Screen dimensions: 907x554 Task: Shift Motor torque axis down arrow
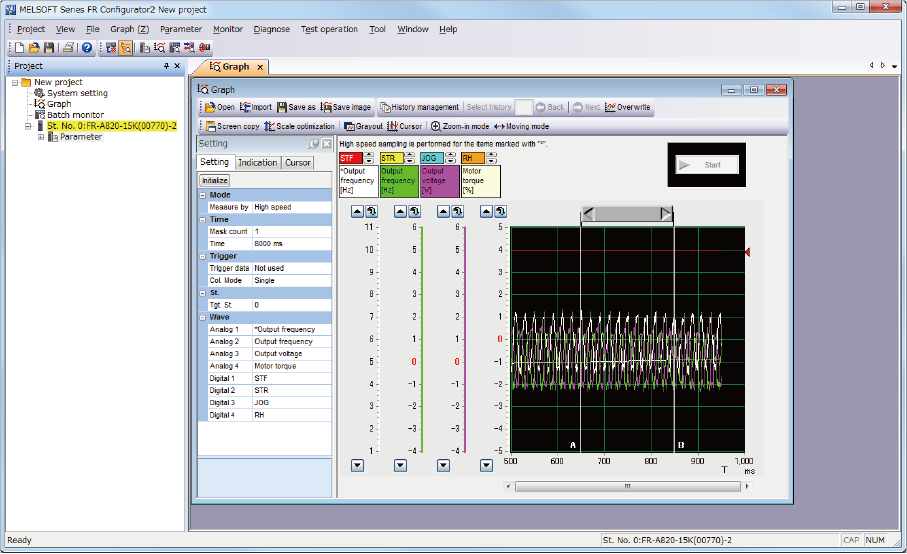486,466
